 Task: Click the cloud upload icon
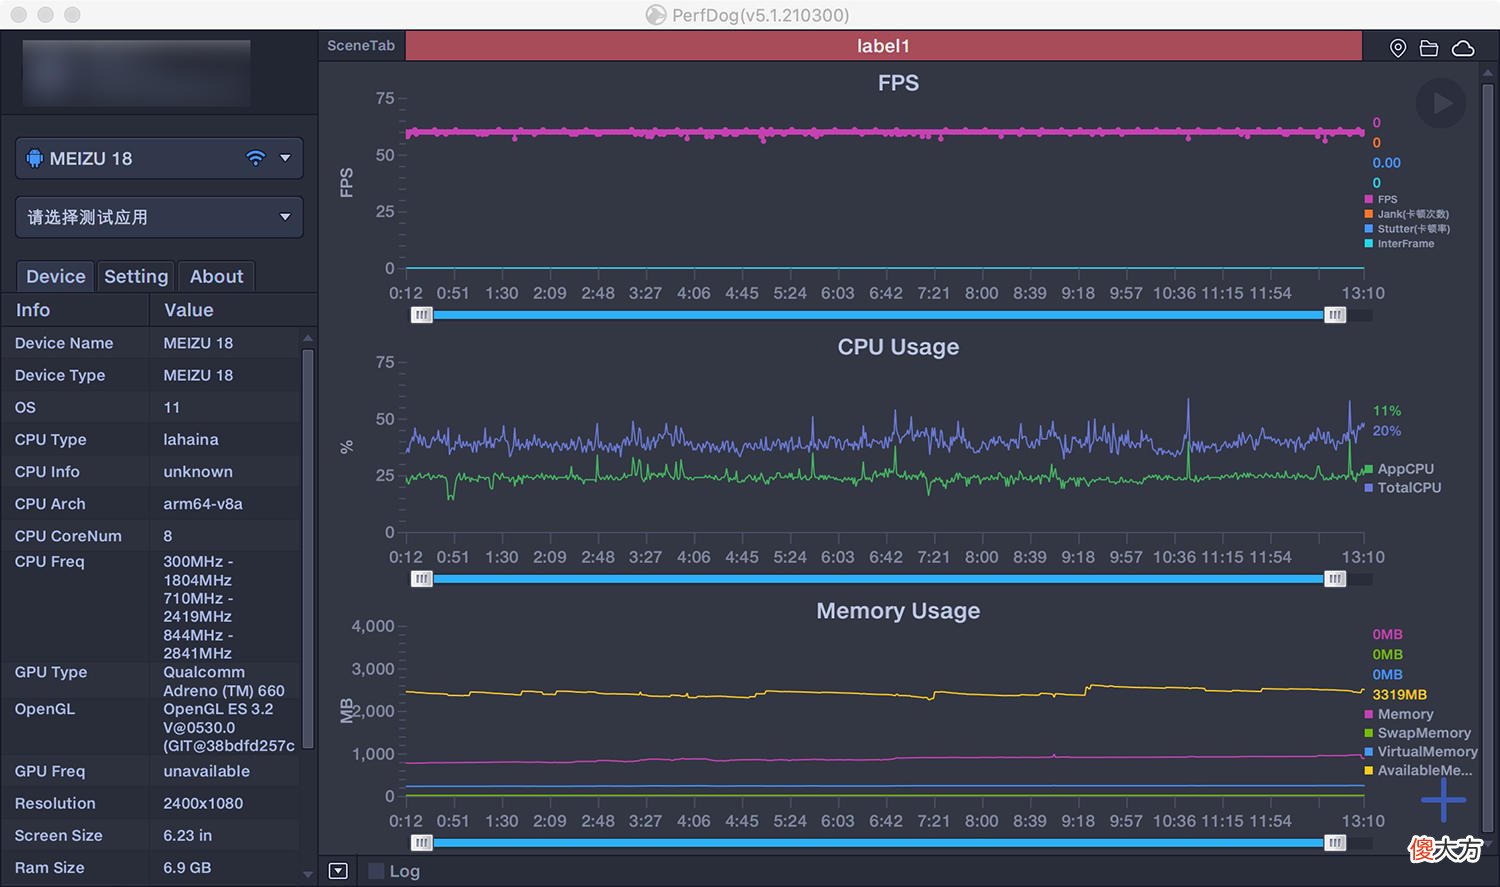click(x=1463, y=48)
